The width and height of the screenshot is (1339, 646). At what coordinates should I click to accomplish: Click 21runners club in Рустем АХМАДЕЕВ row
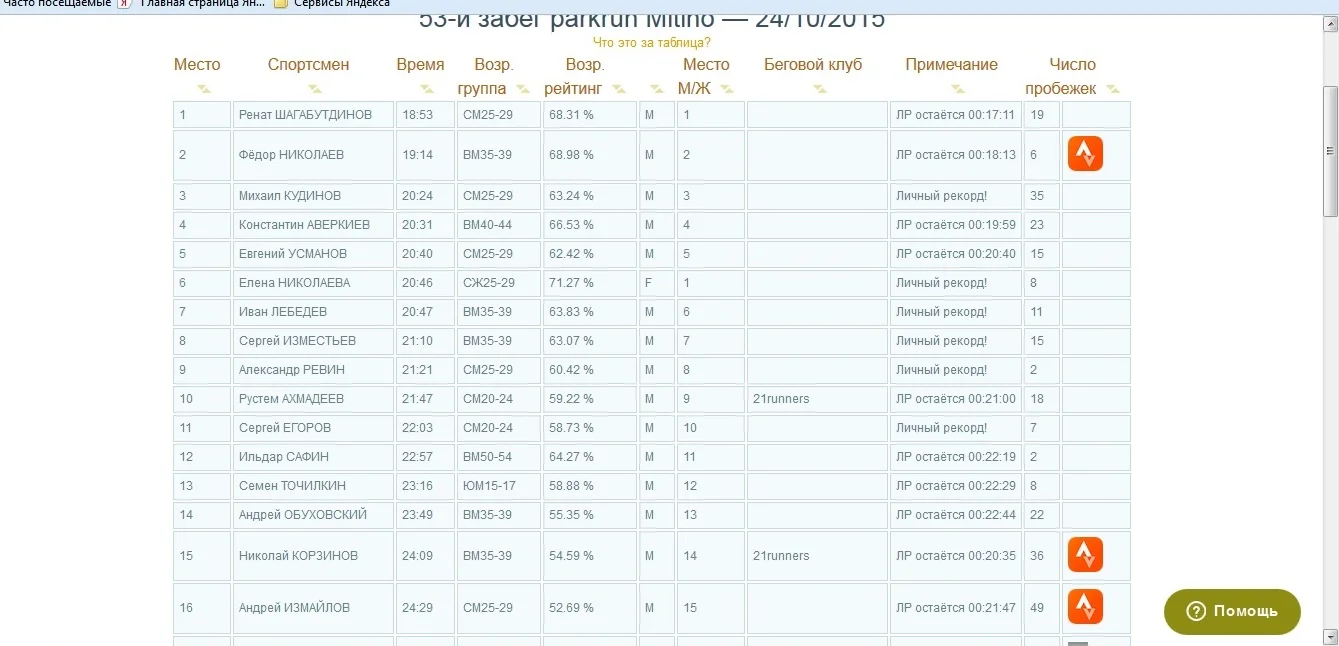point(781,399)
